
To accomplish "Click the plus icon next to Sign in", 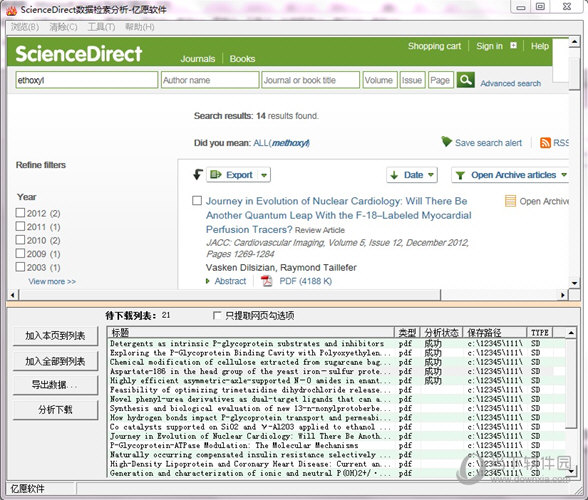I will point(513,46).
